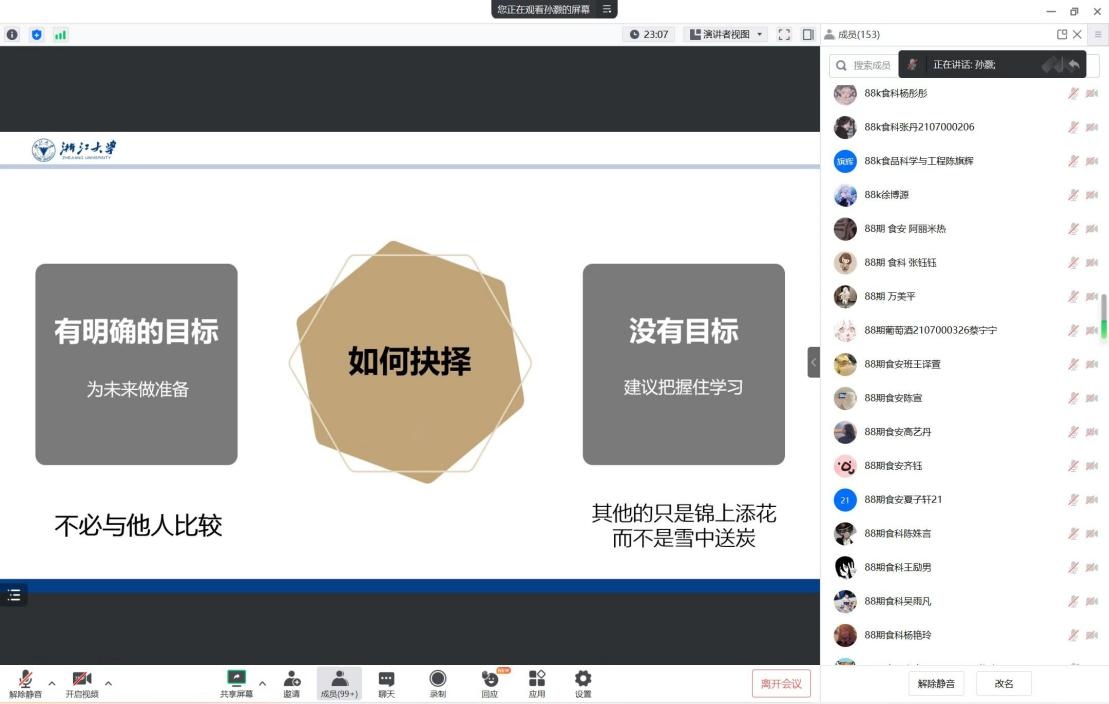
Task: Turn on camera with 开启视频
Action: tap(82, 683)
